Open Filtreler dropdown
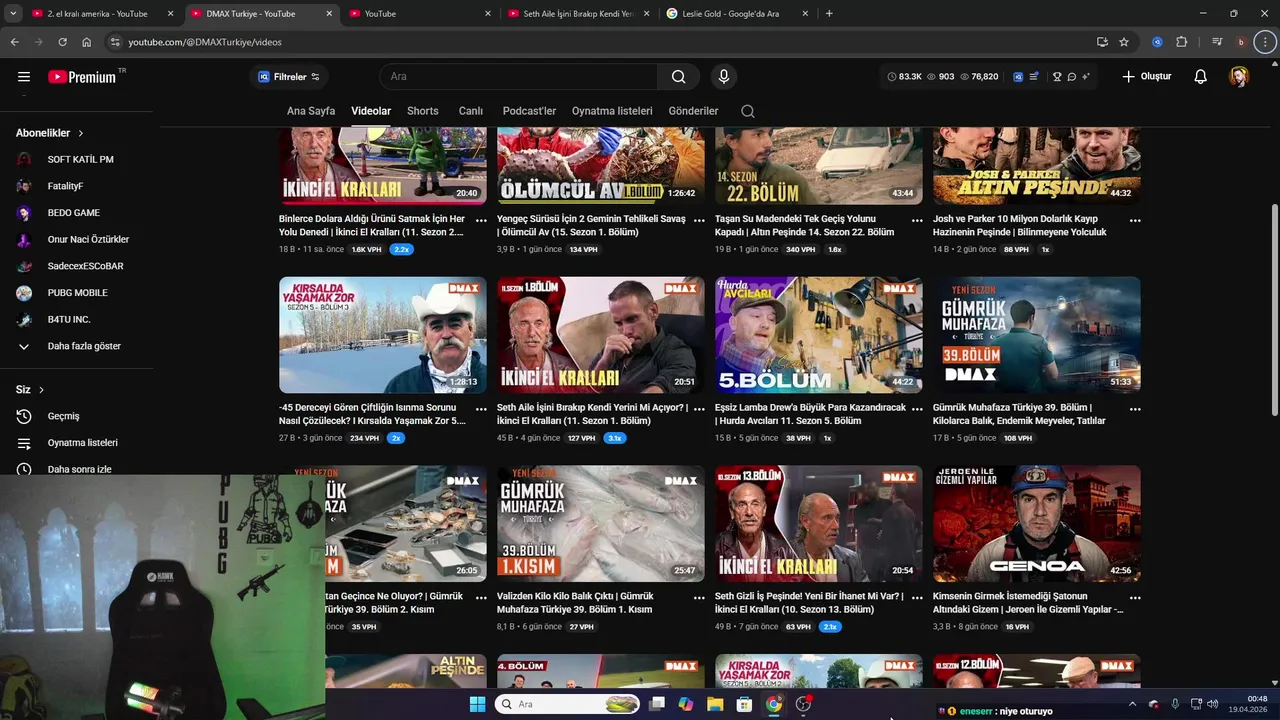1280x720 pixels. coord(289,77)
